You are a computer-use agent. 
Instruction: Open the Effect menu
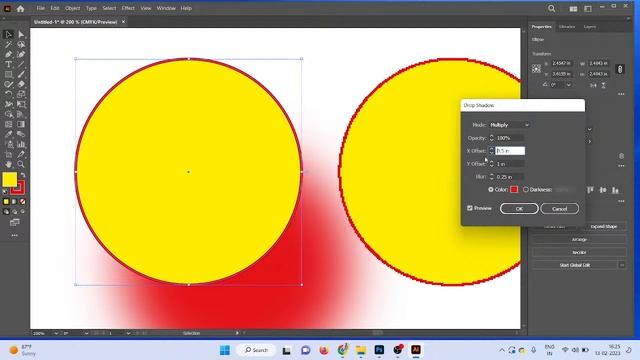pos(128,8)
